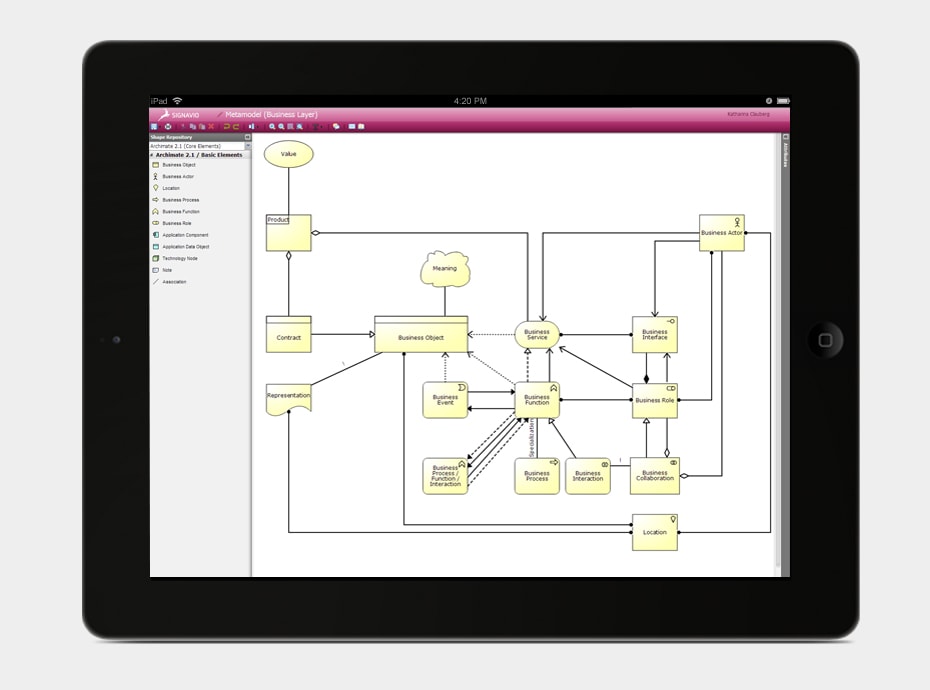
Task: Click the first zoom magnifier icon
Action: point(272,127)
